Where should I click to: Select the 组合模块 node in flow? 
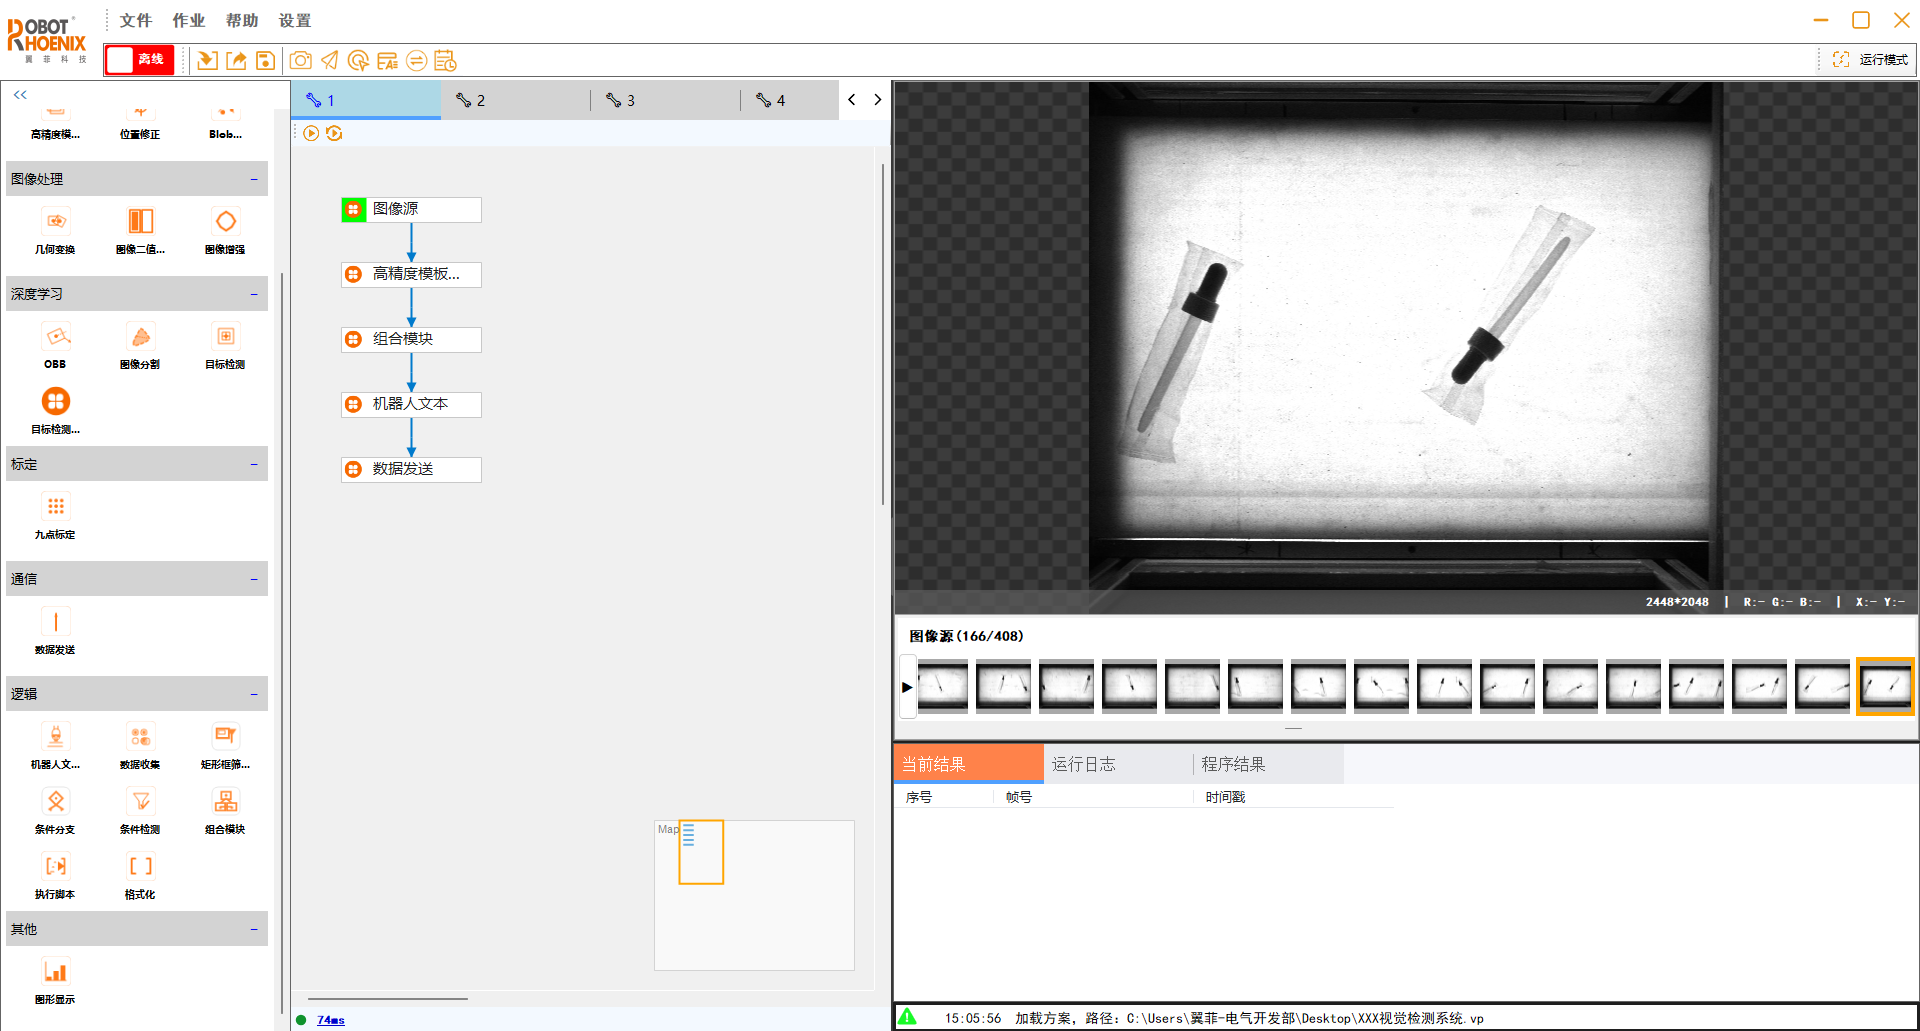point(411,339)
